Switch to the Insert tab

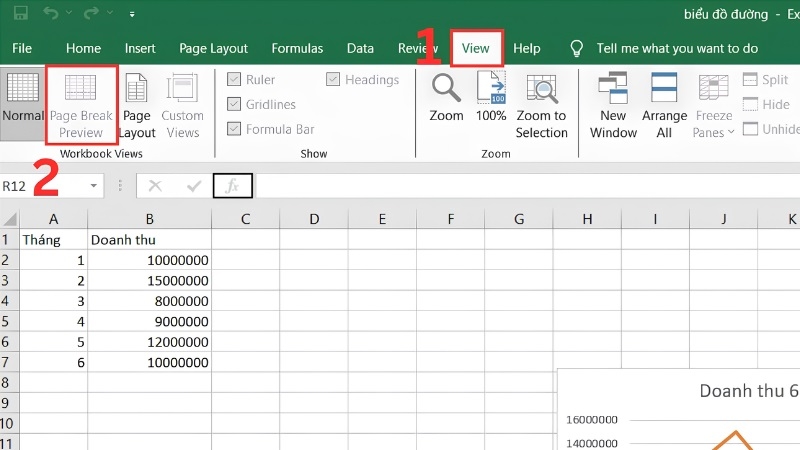pyautogui.click(x=140, y=48)
